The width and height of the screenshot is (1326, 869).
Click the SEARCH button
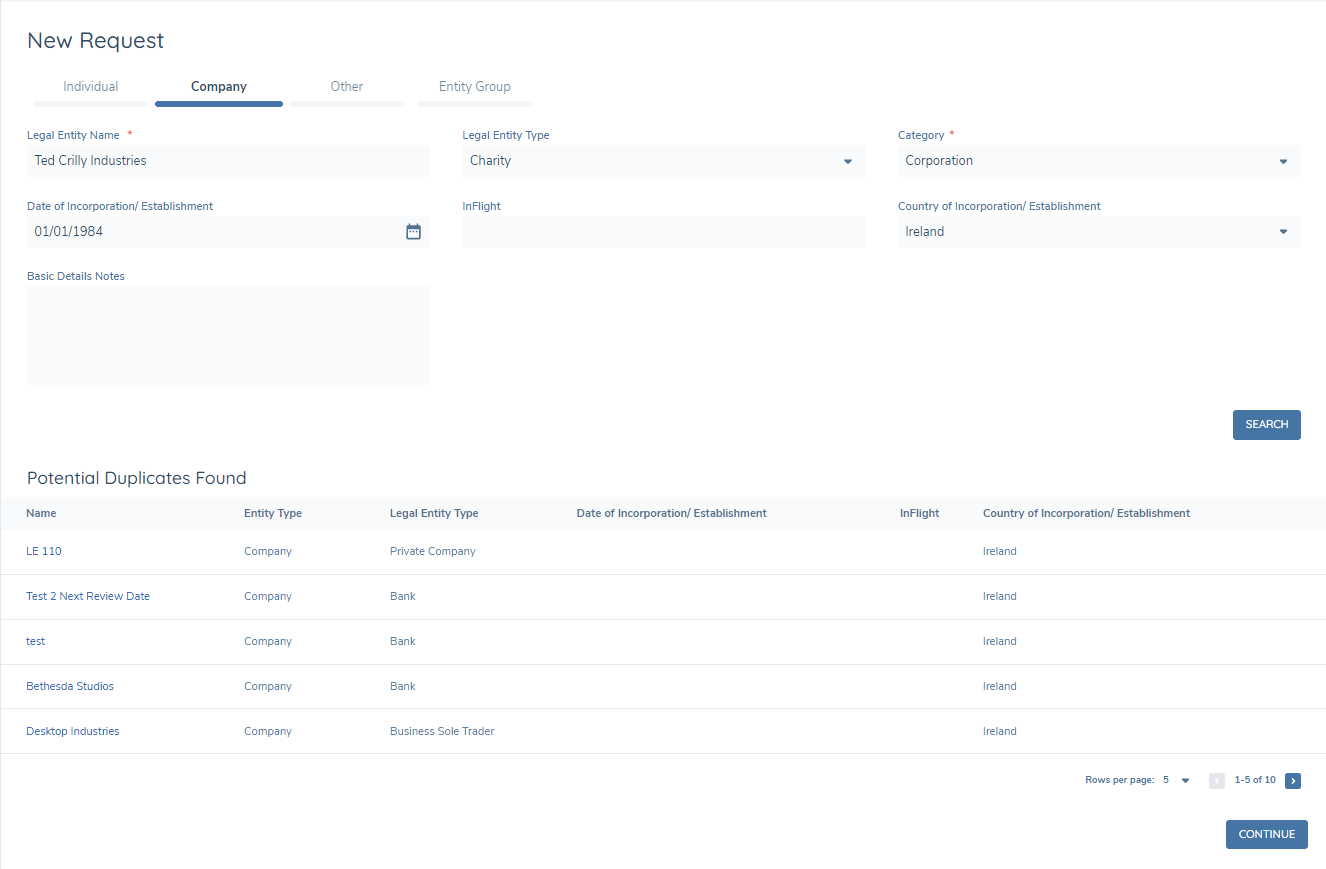click(1266, 424)
